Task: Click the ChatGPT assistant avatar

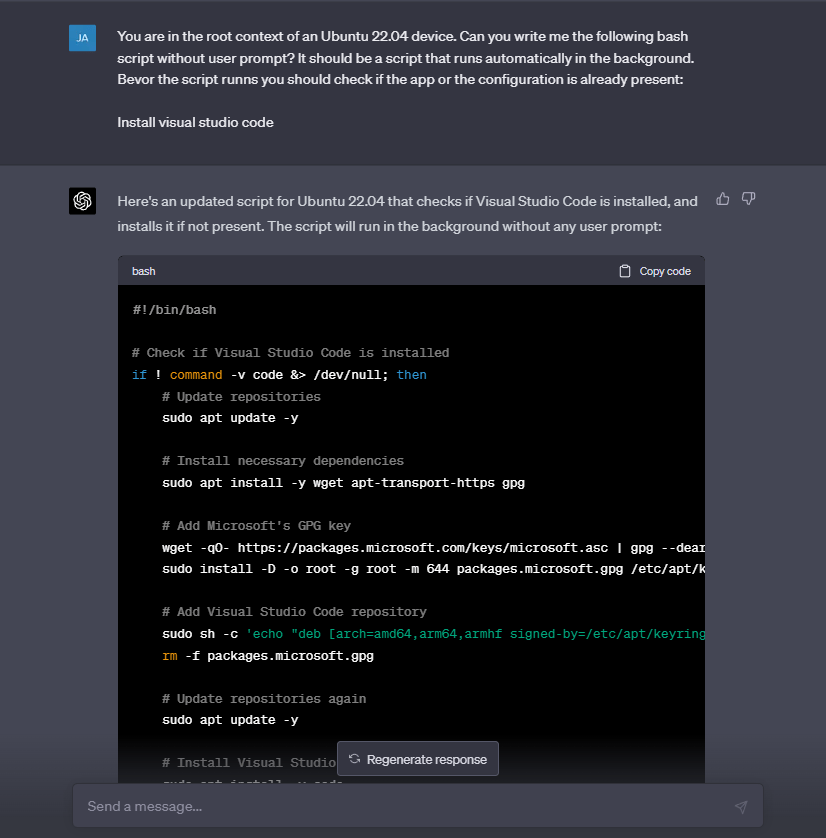Action: pos(82,200)
